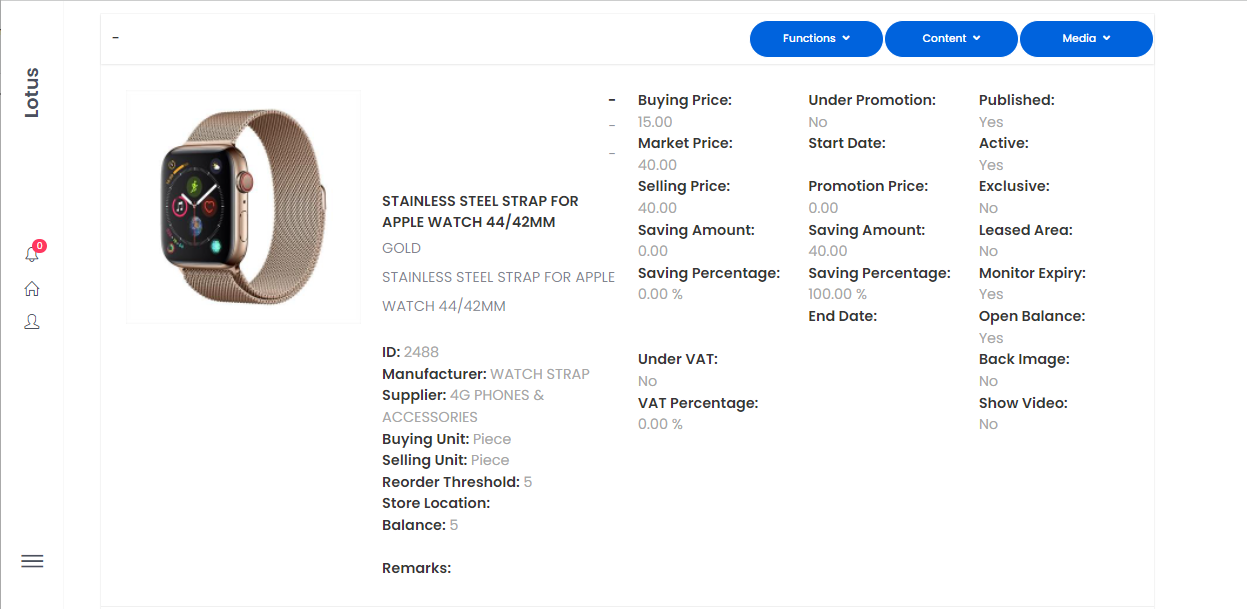The width and height of the screenshot is (1247, 609).
Task: Click the Remarks label
Action: [x=417, y=568]
